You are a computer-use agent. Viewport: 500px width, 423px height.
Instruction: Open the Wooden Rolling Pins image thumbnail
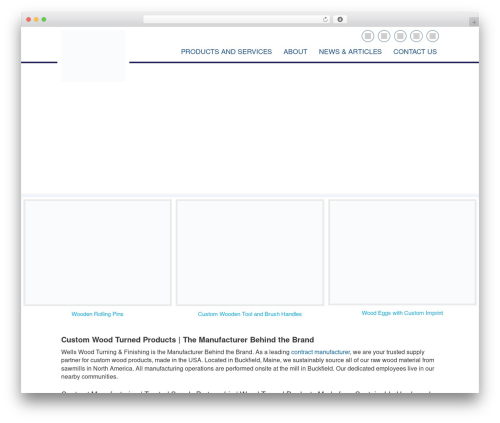98,252
